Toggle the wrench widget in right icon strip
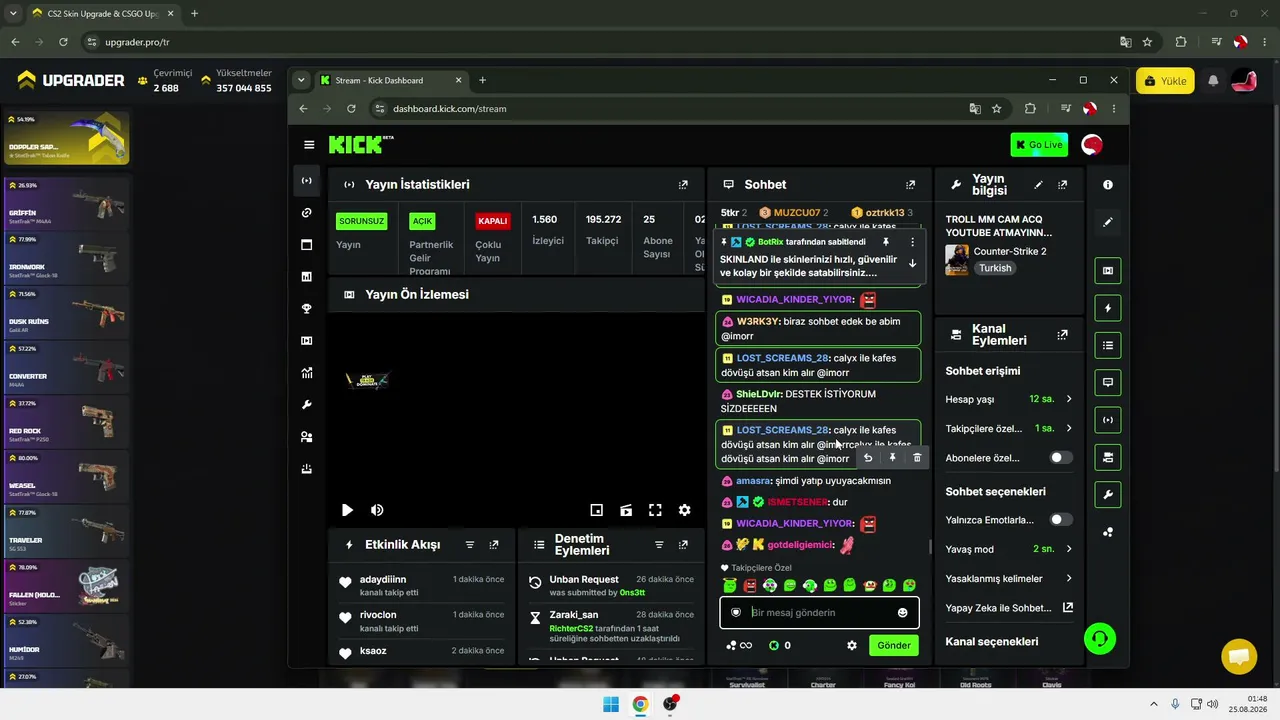Screen dimensions: 1280x720 [1108, 494]
